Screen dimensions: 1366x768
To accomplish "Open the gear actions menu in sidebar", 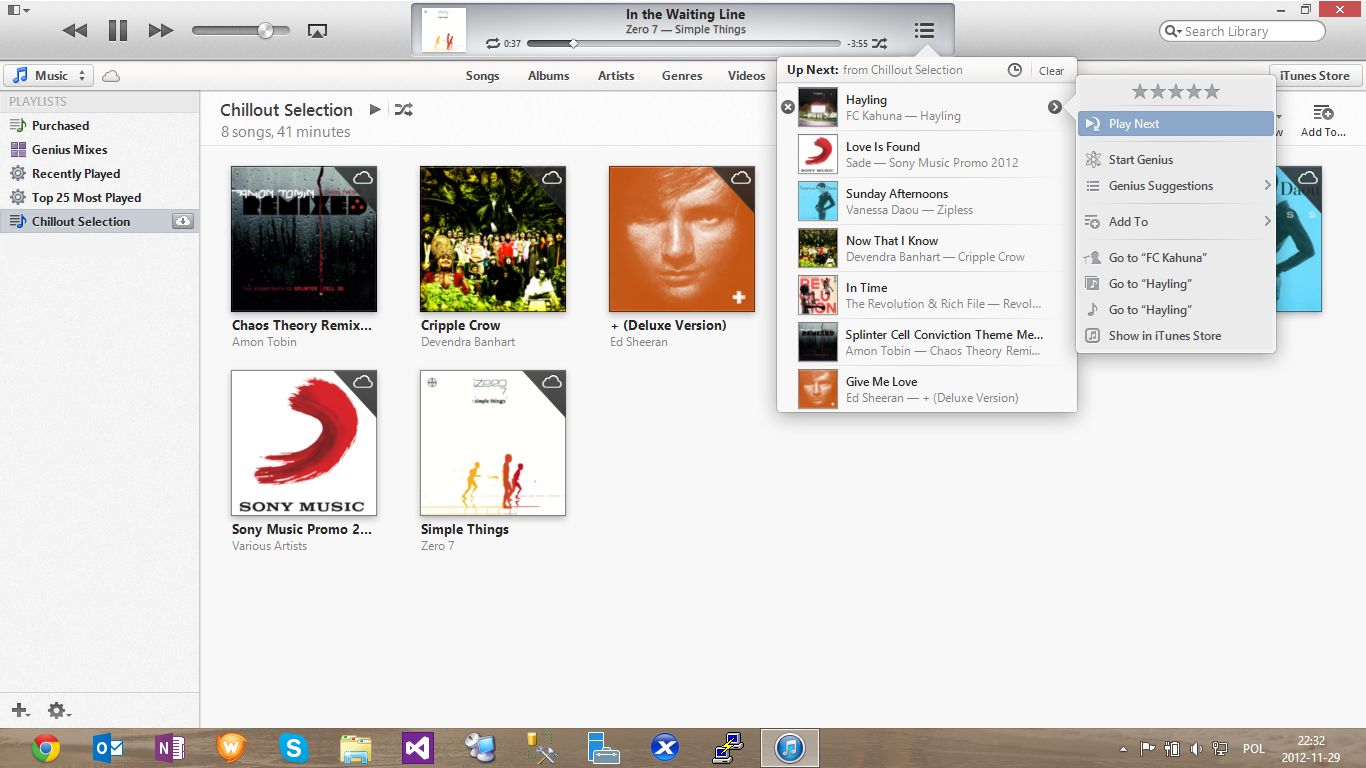I will (58, 710).
